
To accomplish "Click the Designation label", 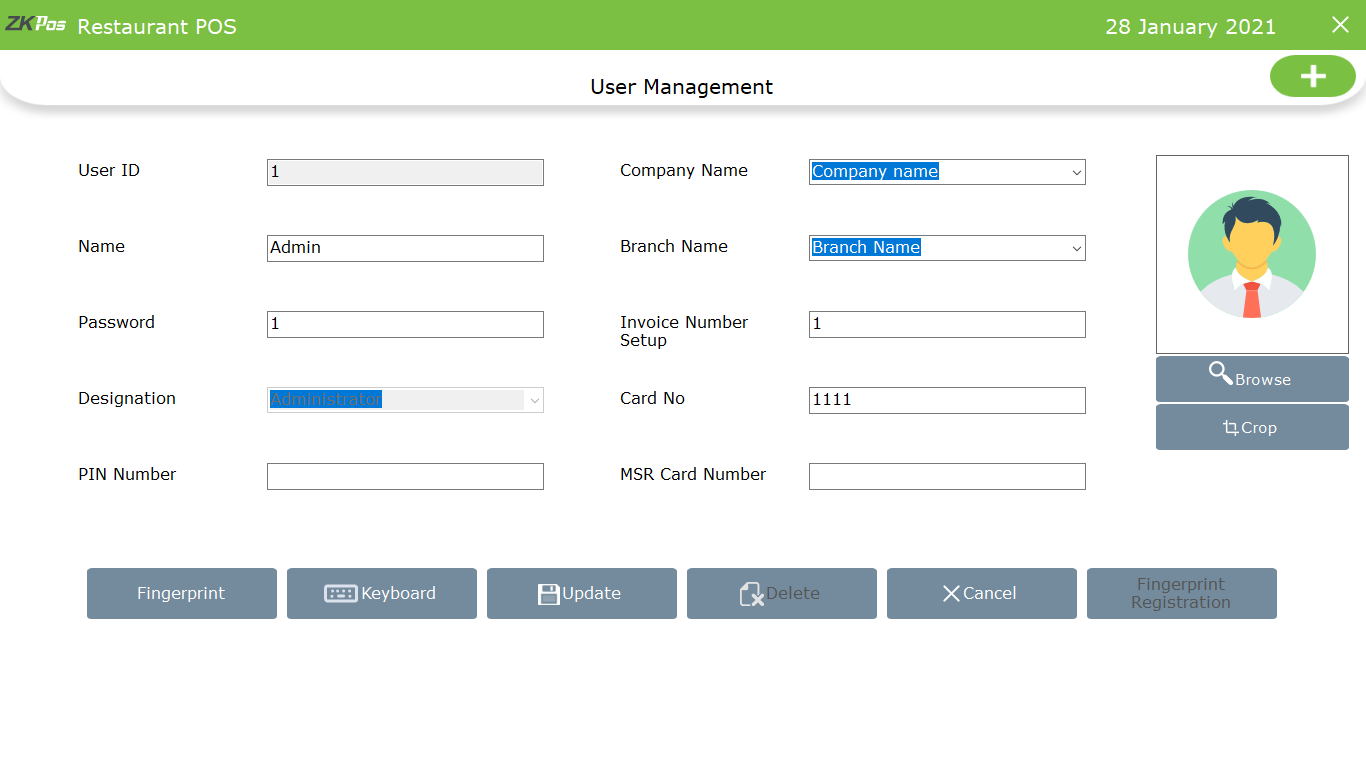I will tap(127, 398).
